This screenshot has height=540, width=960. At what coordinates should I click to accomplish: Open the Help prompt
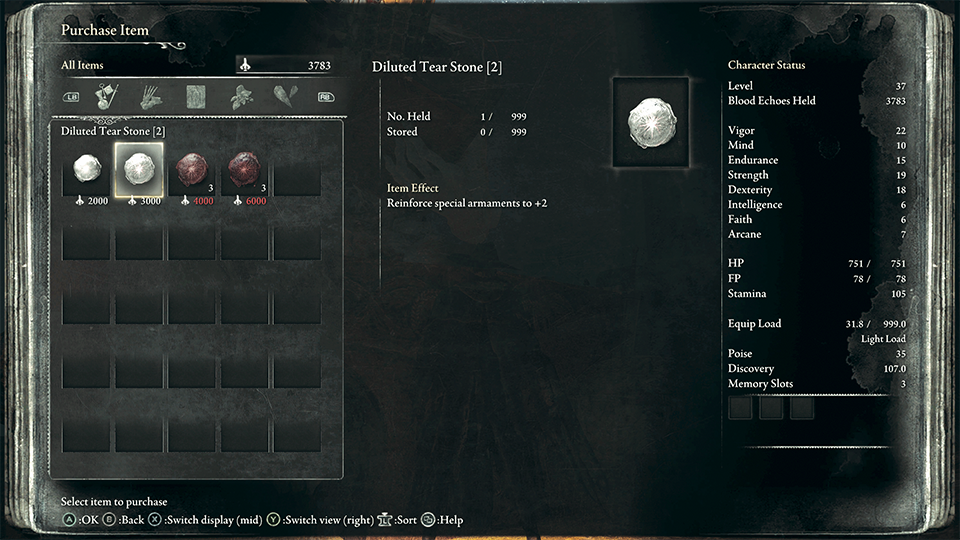click(442, 520)
